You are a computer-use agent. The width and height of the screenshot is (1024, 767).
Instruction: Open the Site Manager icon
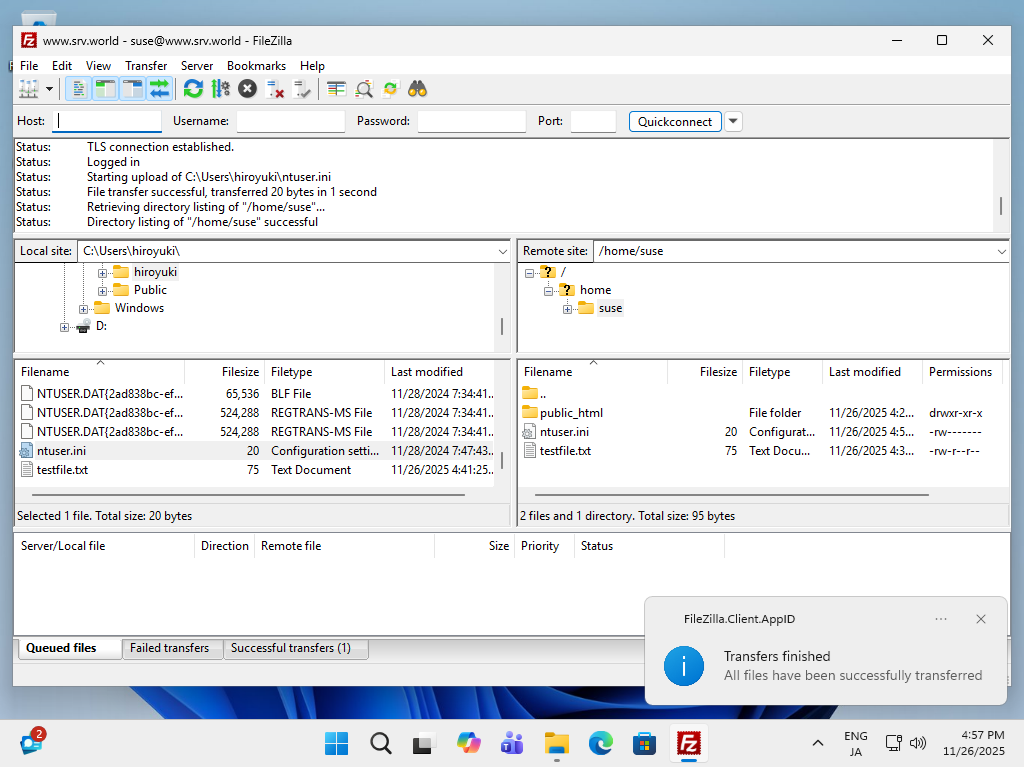point(29,89)
